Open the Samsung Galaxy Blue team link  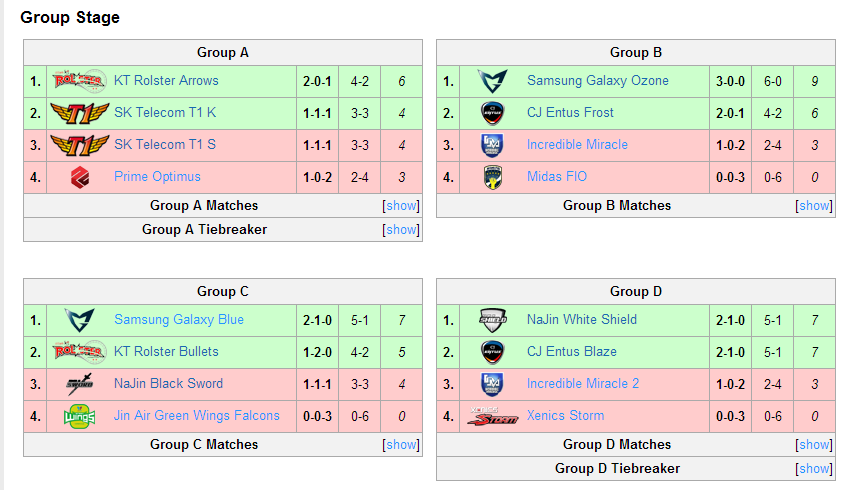click(x=179, y=319)
